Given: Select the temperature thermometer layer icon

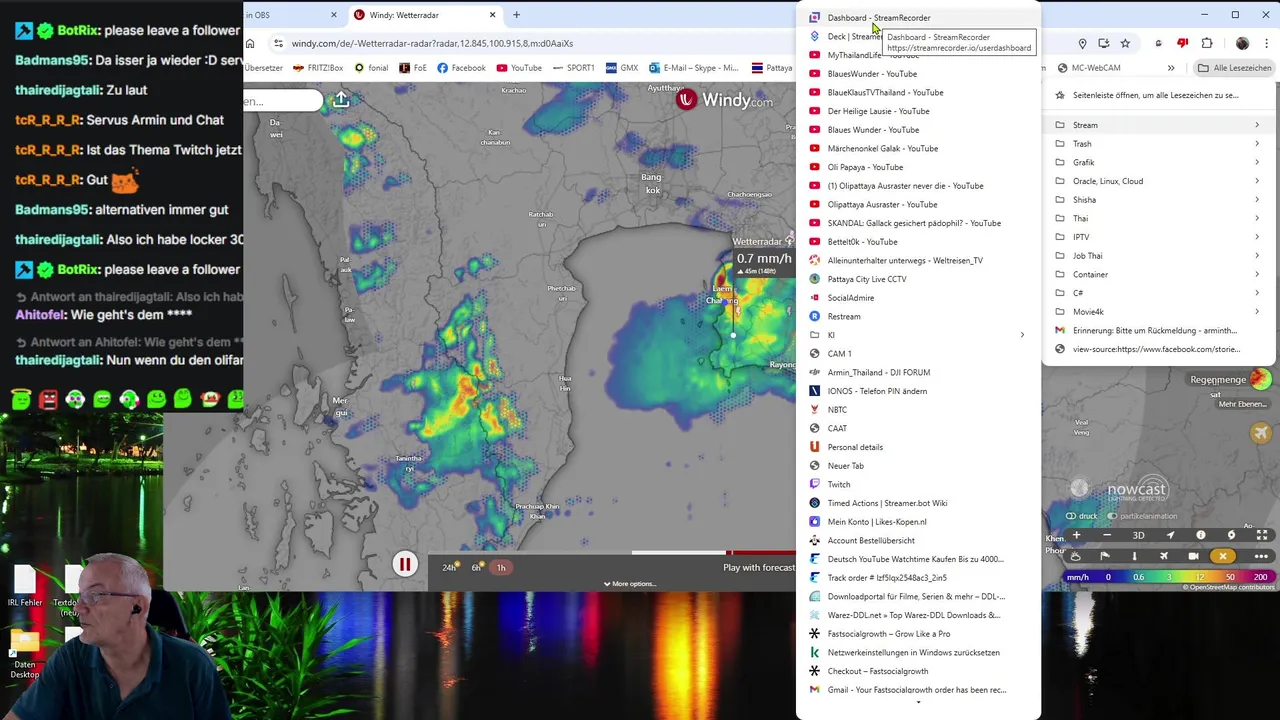Looking at the screenshot, I should pyautogui.click(x=1135, y=556).
